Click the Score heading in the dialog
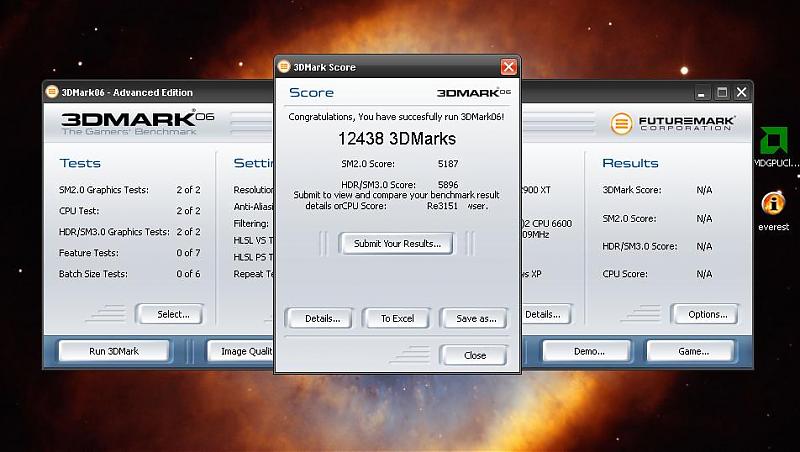 [x=311, y=92]
